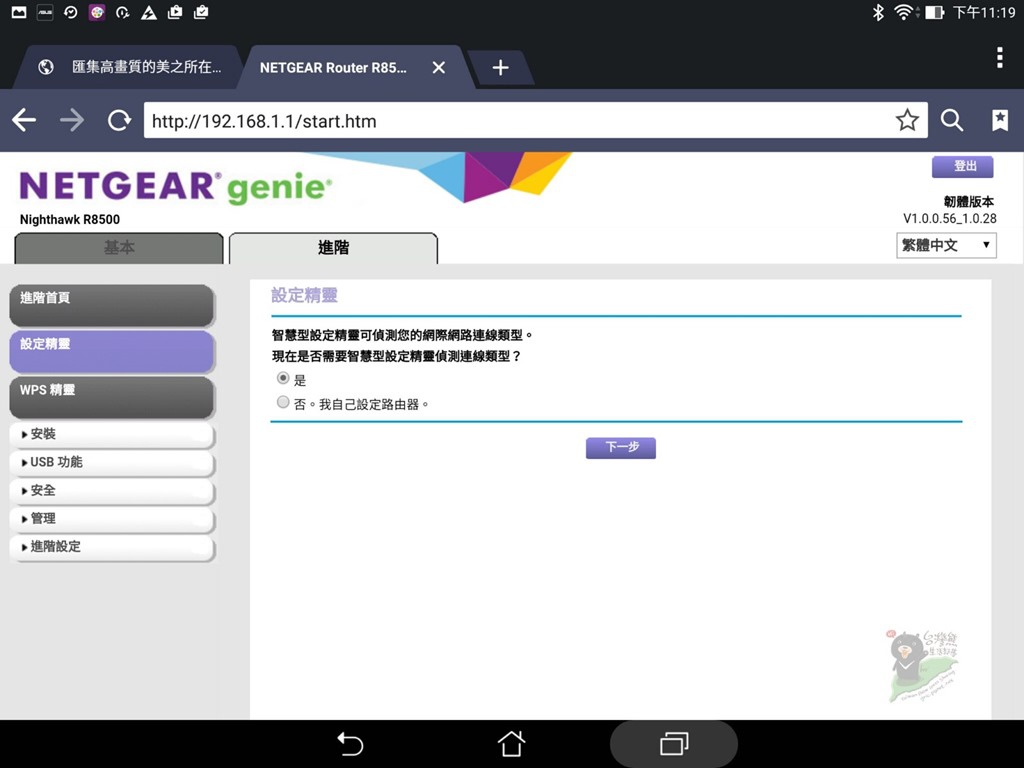
Task: Click the Nighthawk R8500 model text
Action: coord(70,219)
